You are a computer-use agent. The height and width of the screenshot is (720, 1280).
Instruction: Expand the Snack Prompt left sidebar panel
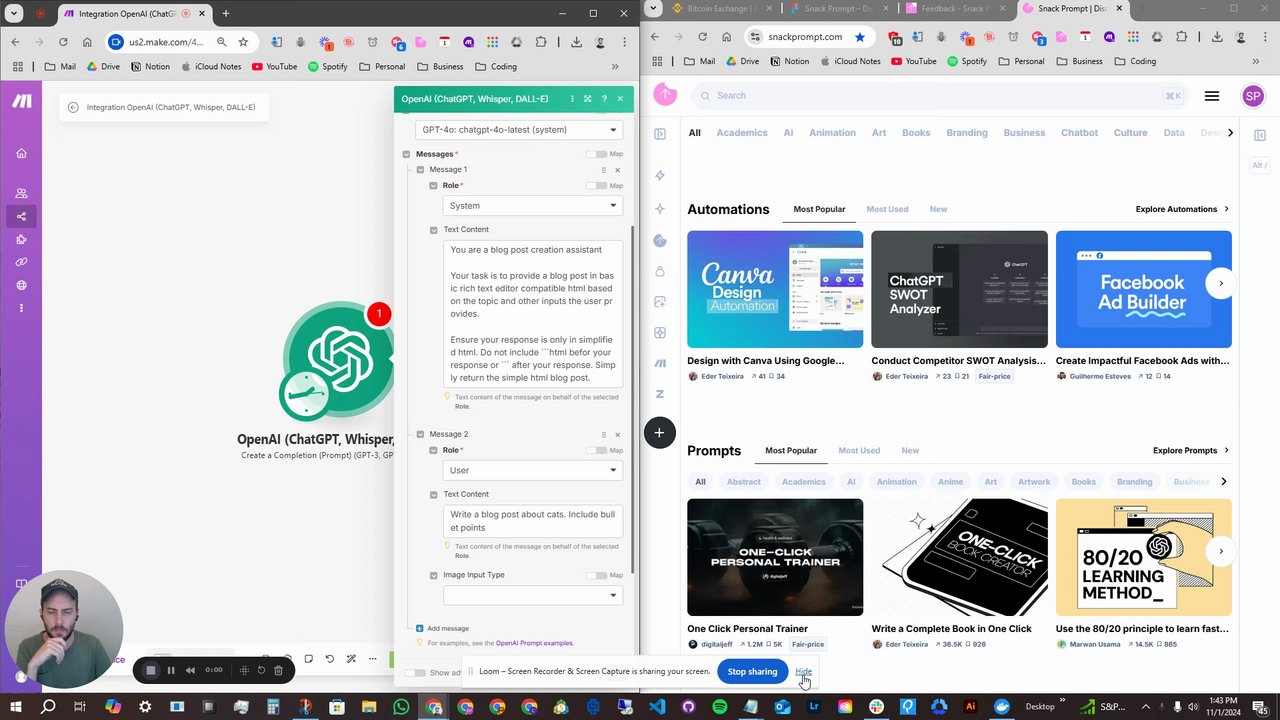click(660, 134)
